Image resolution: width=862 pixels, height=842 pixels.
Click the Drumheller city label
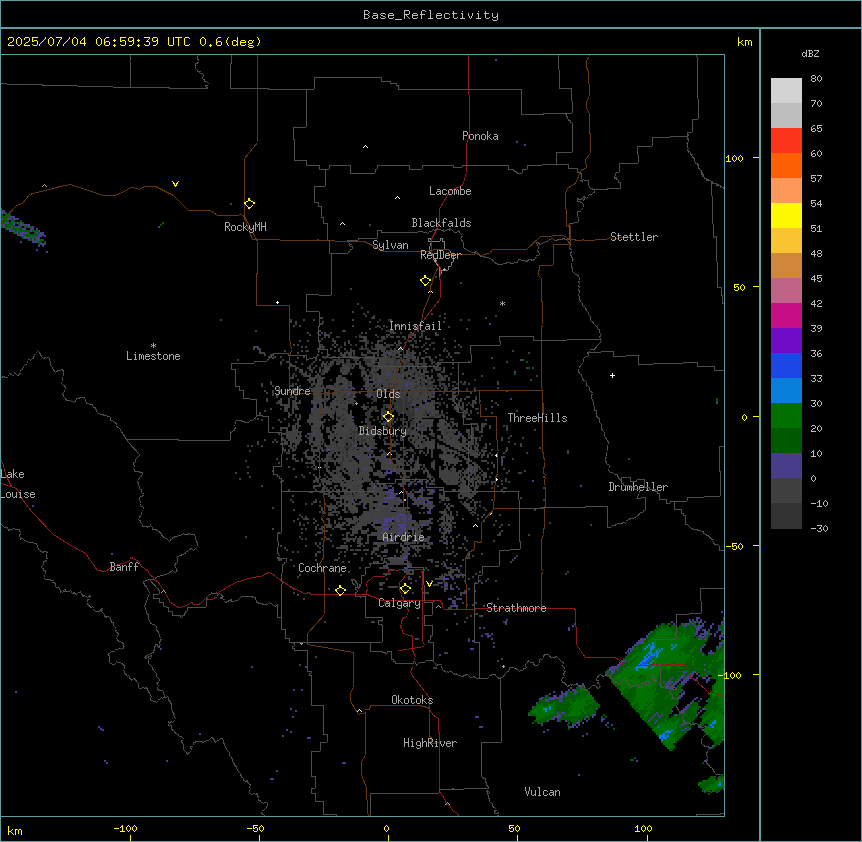pyautogui.click(x=638, y=487)
